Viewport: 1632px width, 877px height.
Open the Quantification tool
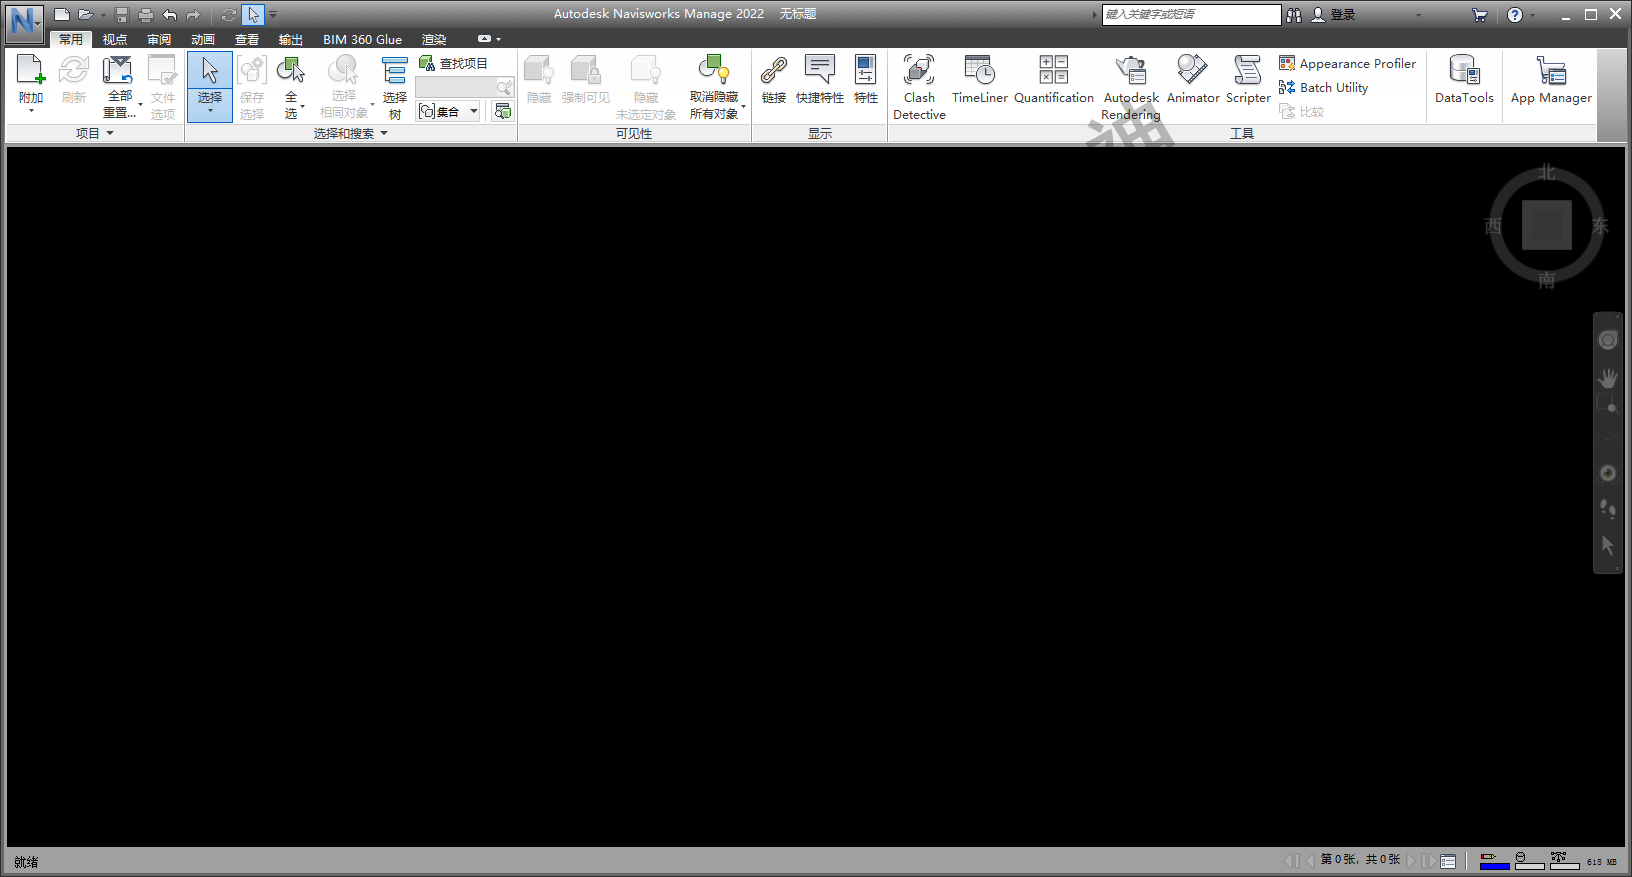[1054, 79]
